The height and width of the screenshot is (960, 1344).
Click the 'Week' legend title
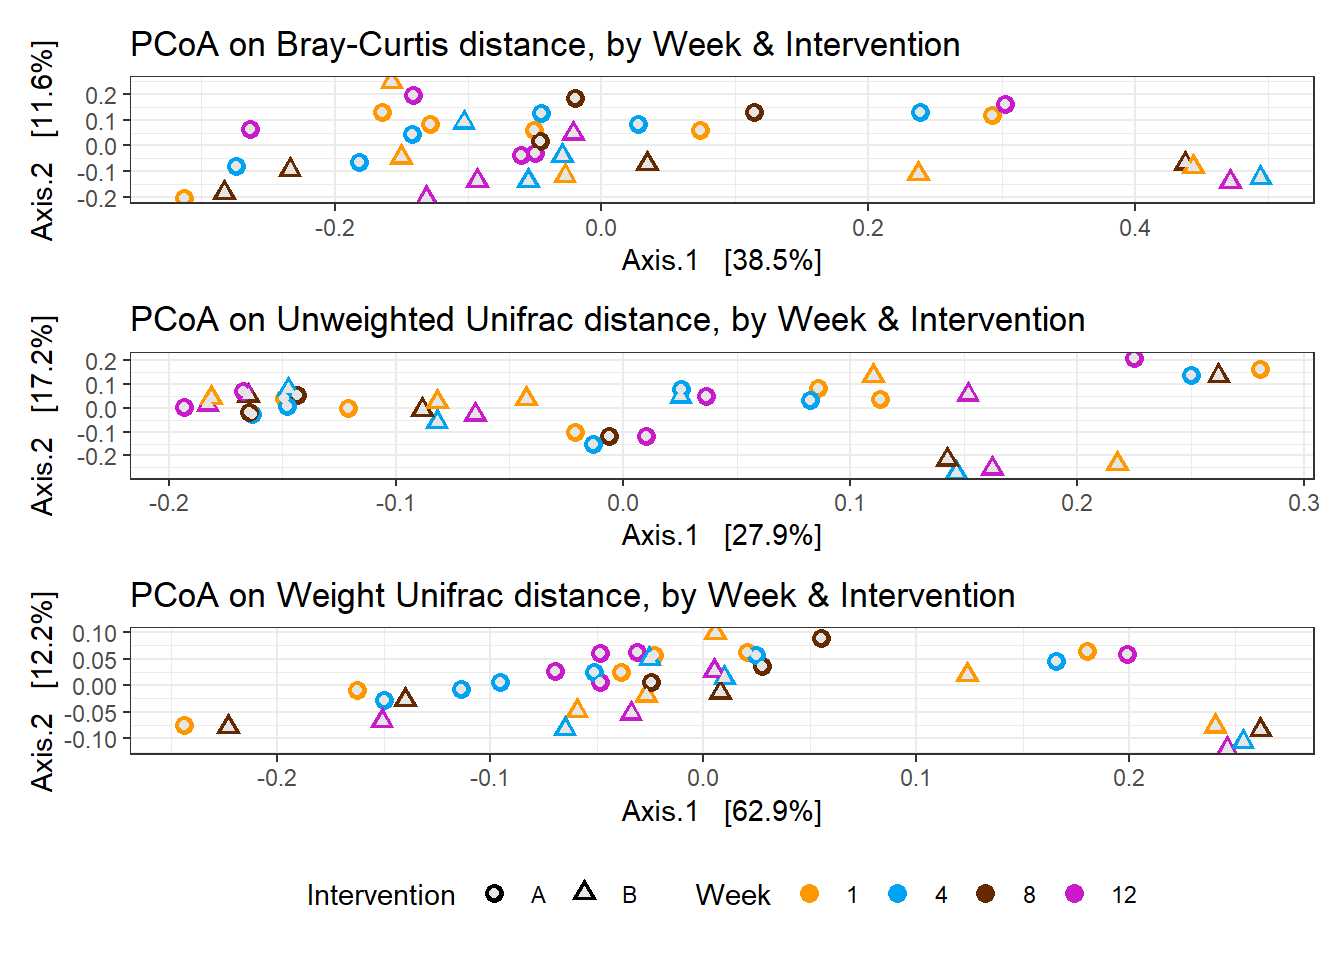point(733,895)
